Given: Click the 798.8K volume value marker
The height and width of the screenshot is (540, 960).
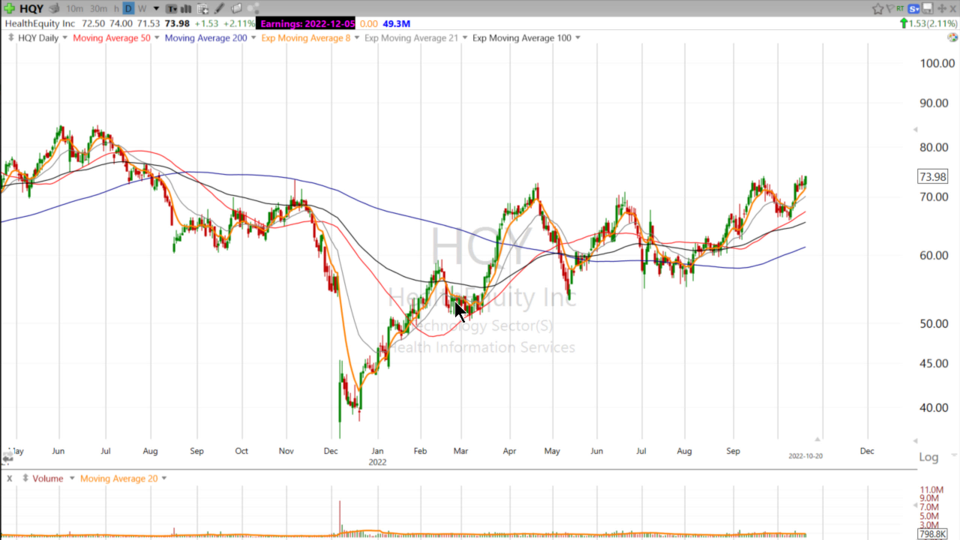Looking at the screenshot, I should click(x=932, y=534).
